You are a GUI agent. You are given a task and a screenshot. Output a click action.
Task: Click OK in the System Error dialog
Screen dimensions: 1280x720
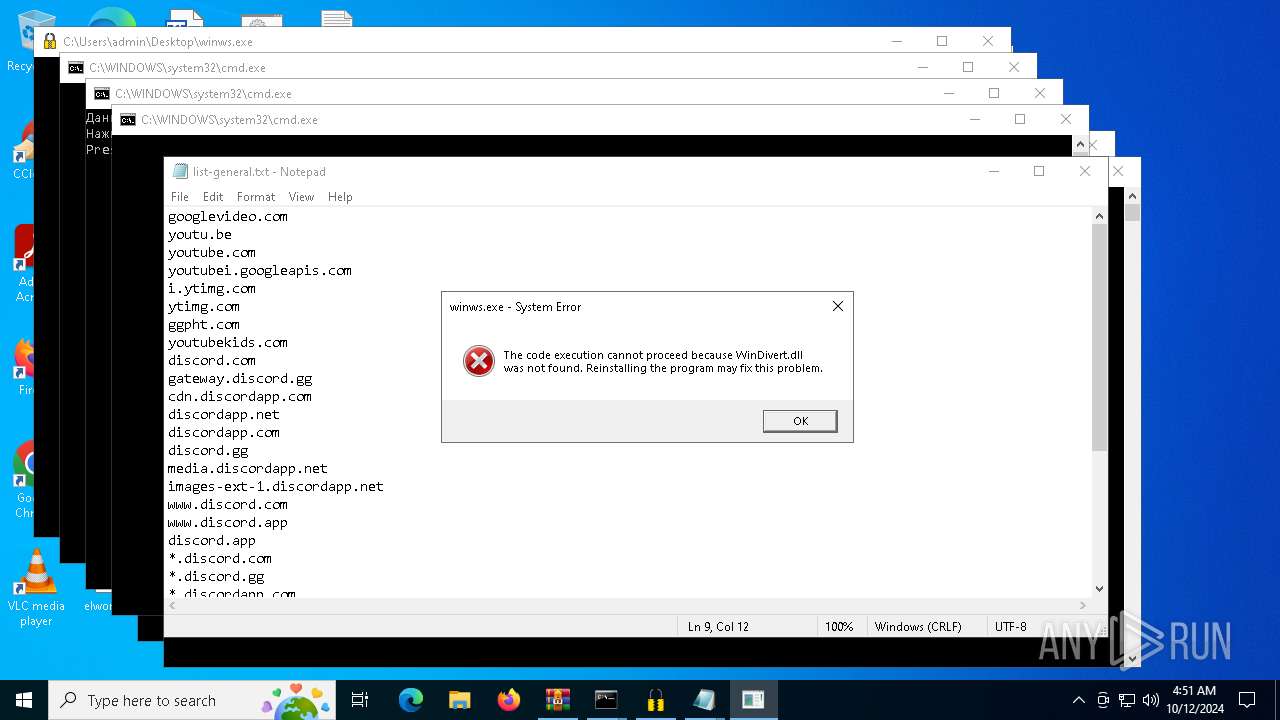pyautogui.click(x=800, y=421)
